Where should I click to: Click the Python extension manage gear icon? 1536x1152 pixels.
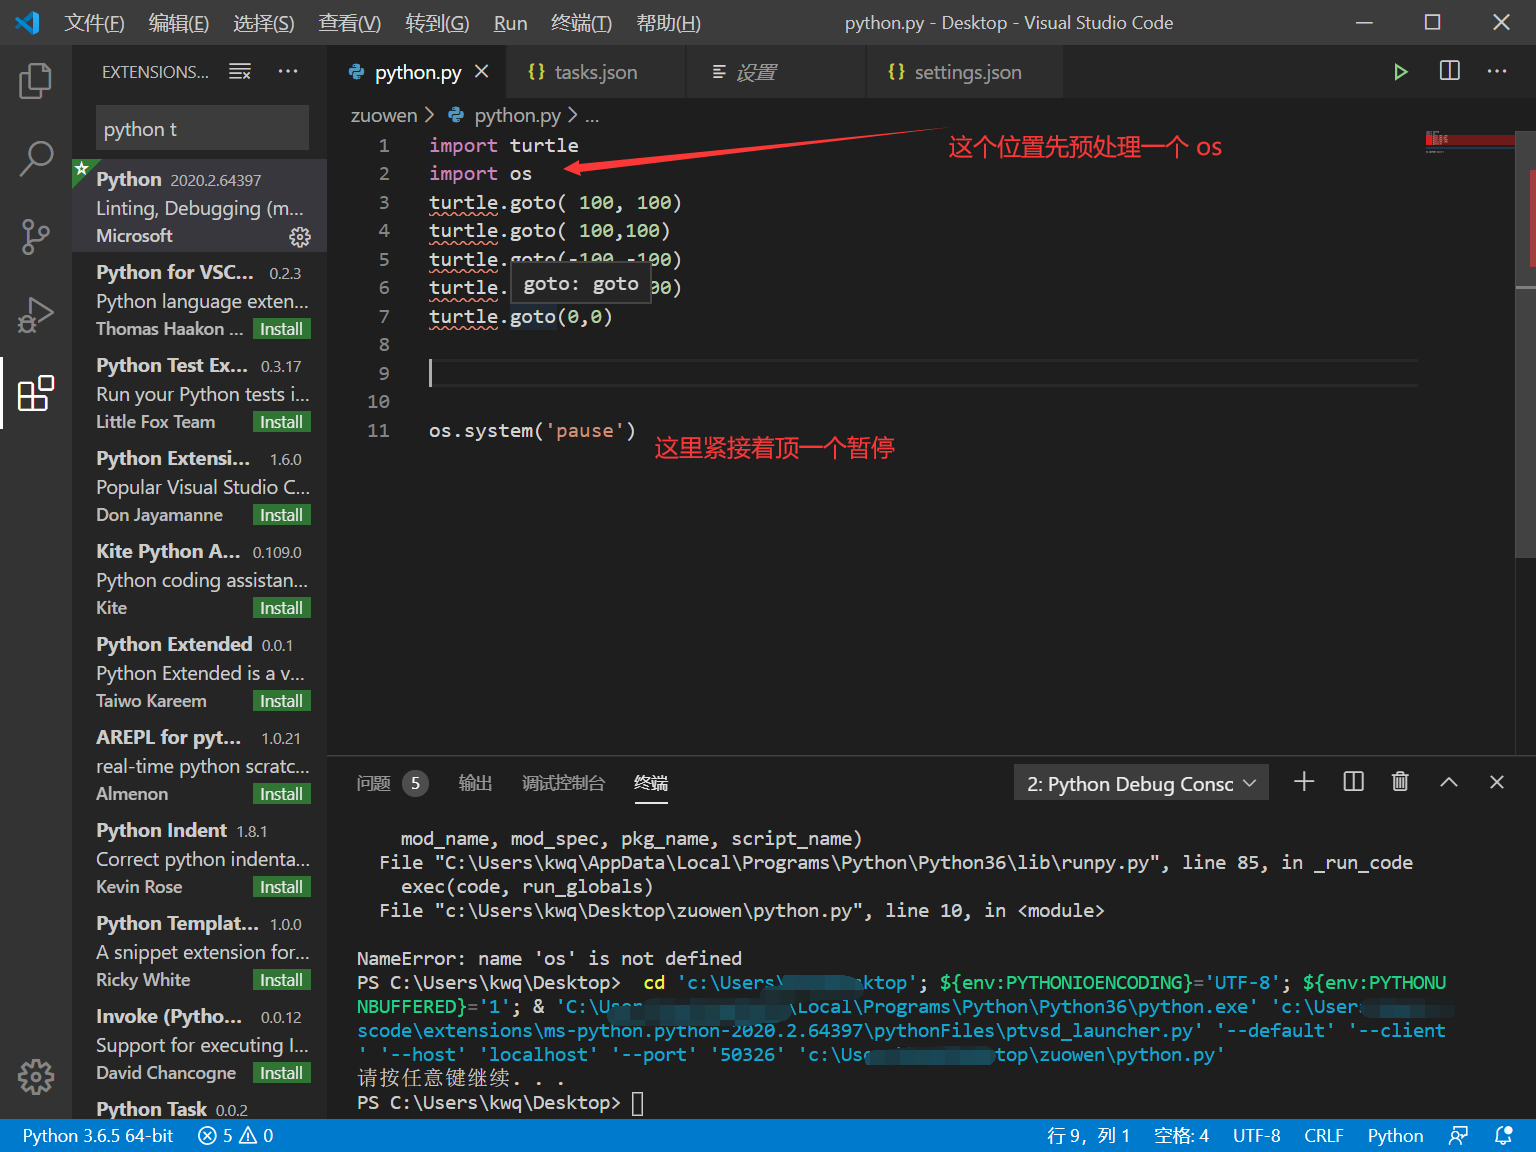[x=300, y=237]
